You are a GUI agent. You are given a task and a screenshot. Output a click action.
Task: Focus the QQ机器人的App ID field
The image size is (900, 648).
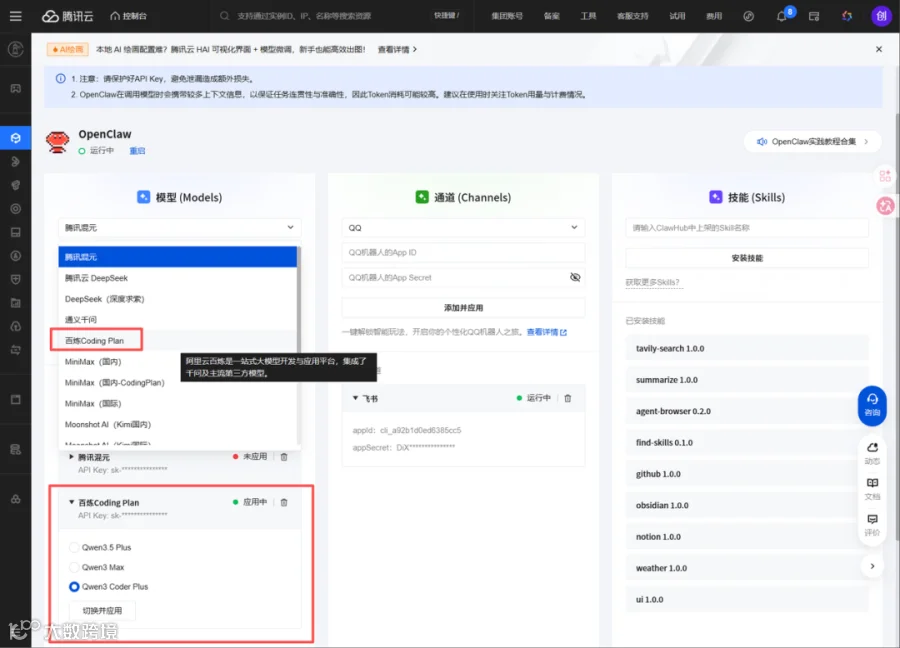[x=463, y=253]
